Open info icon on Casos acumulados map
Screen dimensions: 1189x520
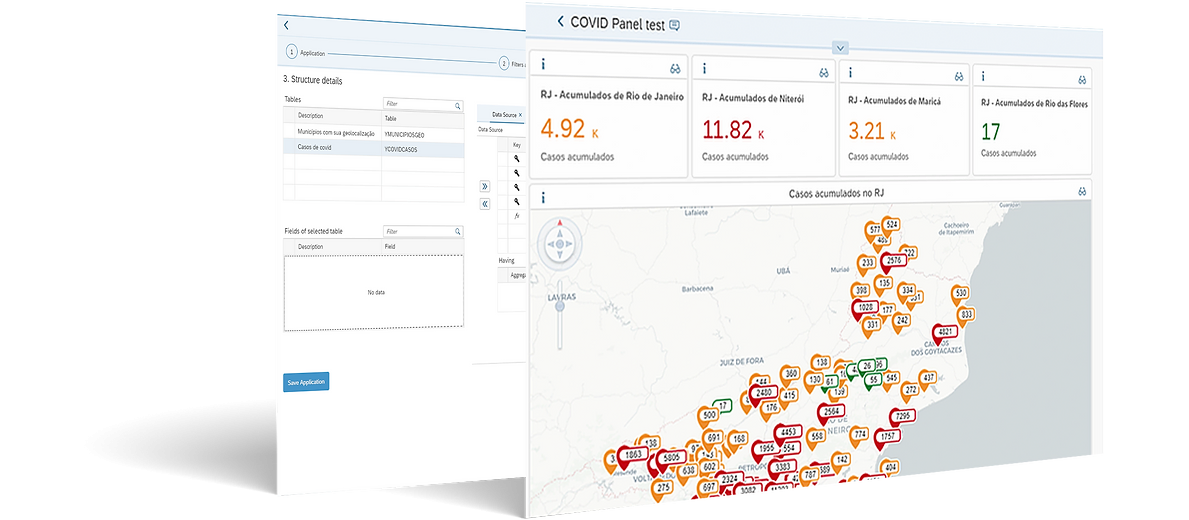(542, 198)
